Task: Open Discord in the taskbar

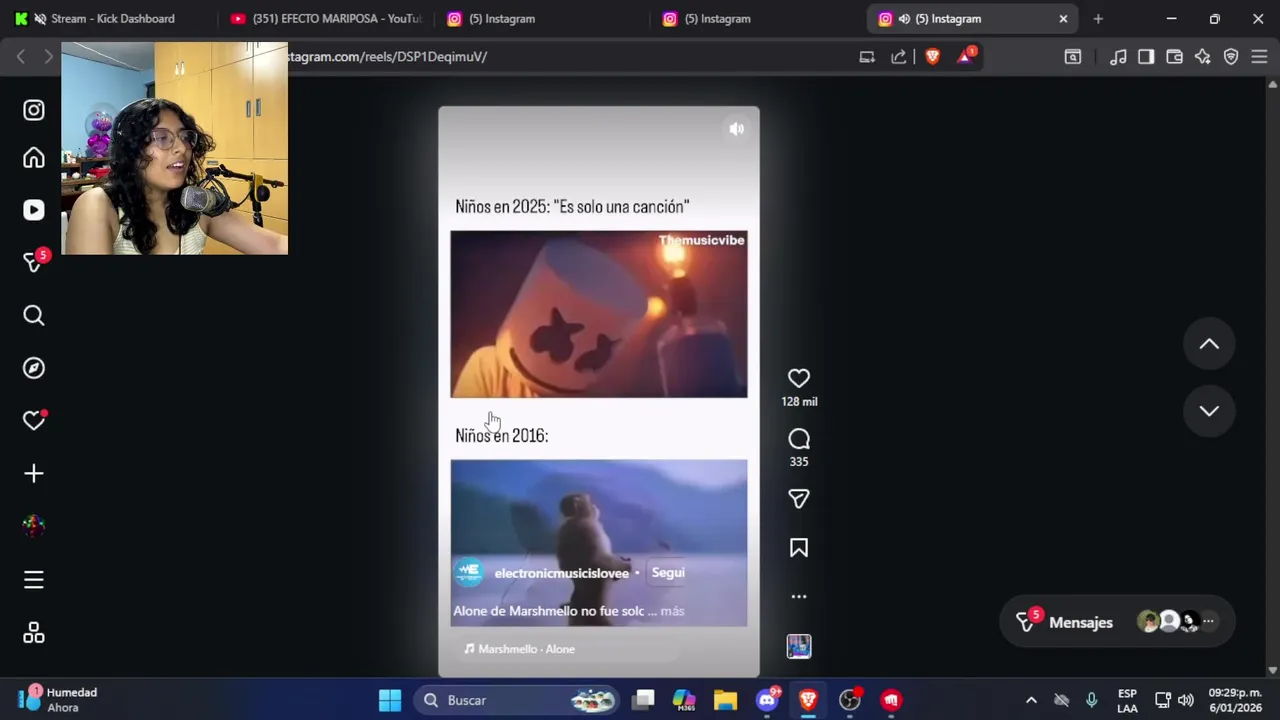Action: point(767,700)
